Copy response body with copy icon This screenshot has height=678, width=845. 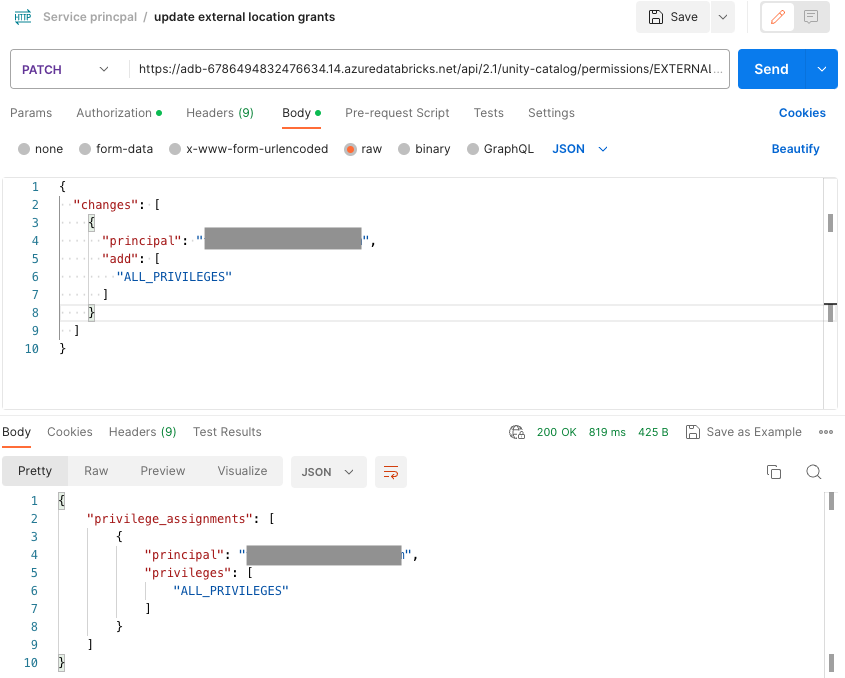pos(774,472)
